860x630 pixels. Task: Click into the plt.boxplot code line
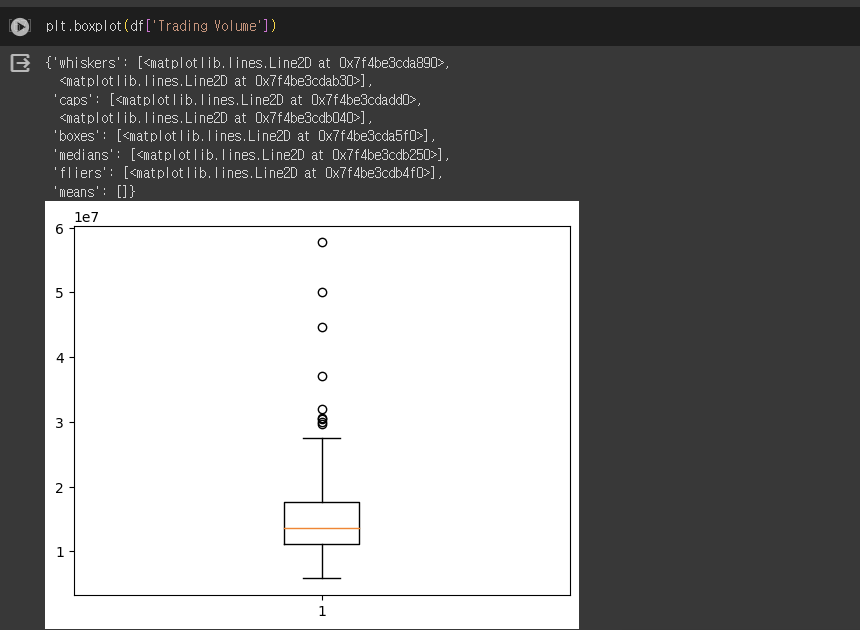click(161, 26)
